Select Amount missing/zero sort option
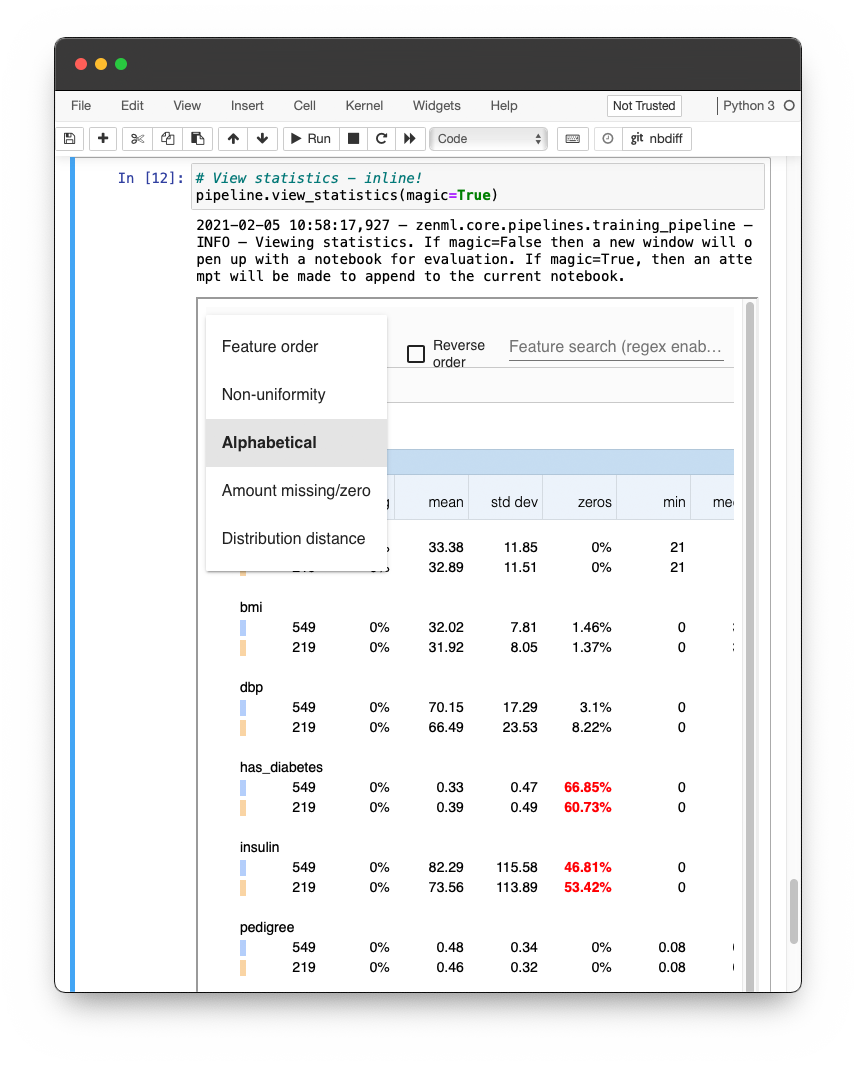Image resolution: width=858 pixels, height=1066 pixels. coord(296,490)
